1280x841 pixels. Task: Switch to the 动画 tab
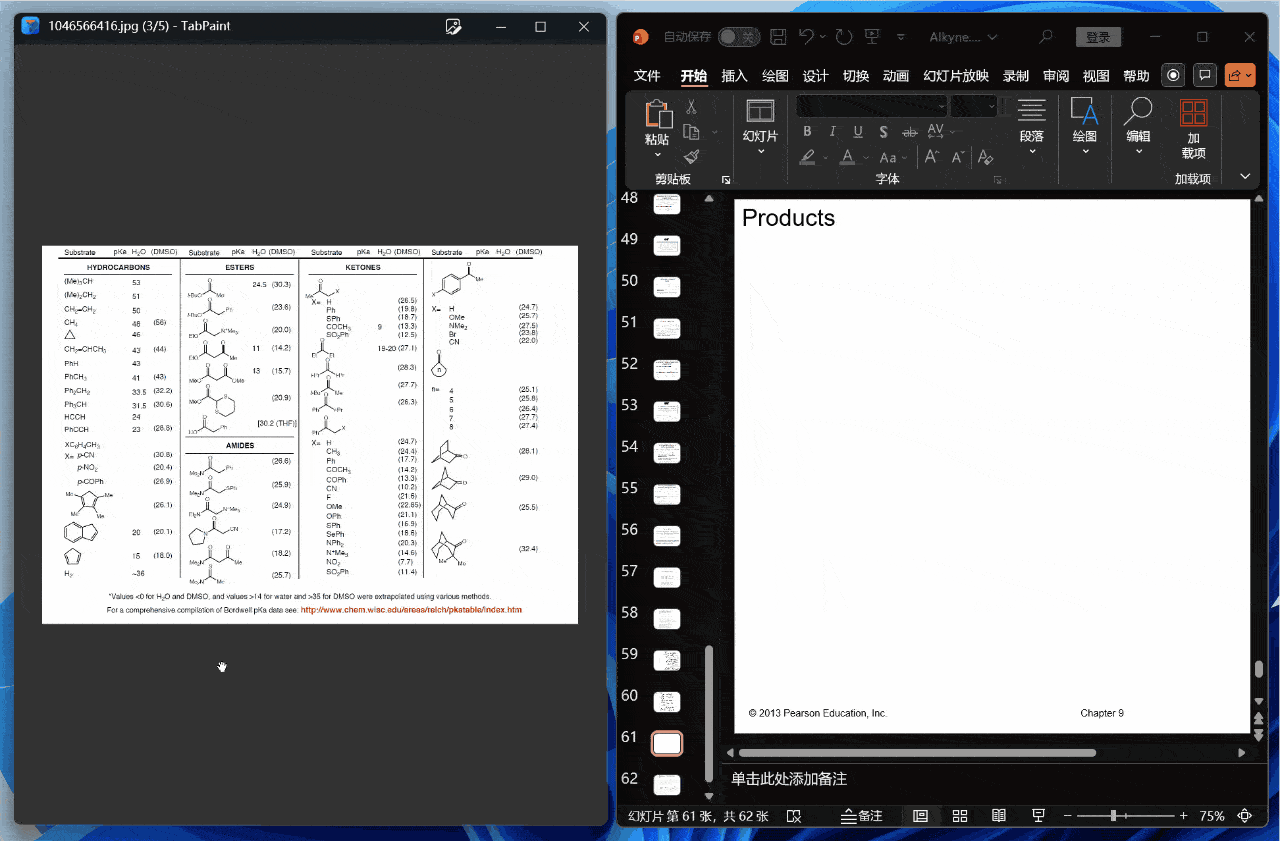(x=896, y=76)
